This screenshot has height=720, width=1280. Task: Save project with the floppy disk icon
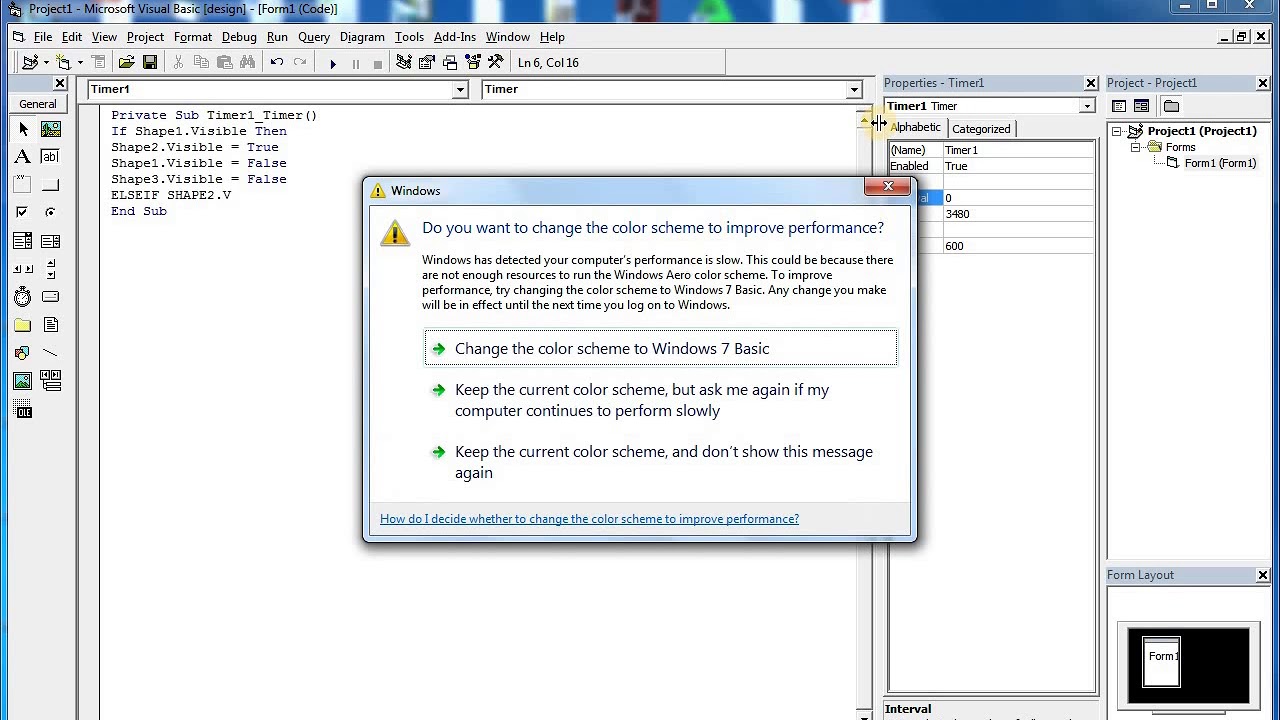point(149,63)
